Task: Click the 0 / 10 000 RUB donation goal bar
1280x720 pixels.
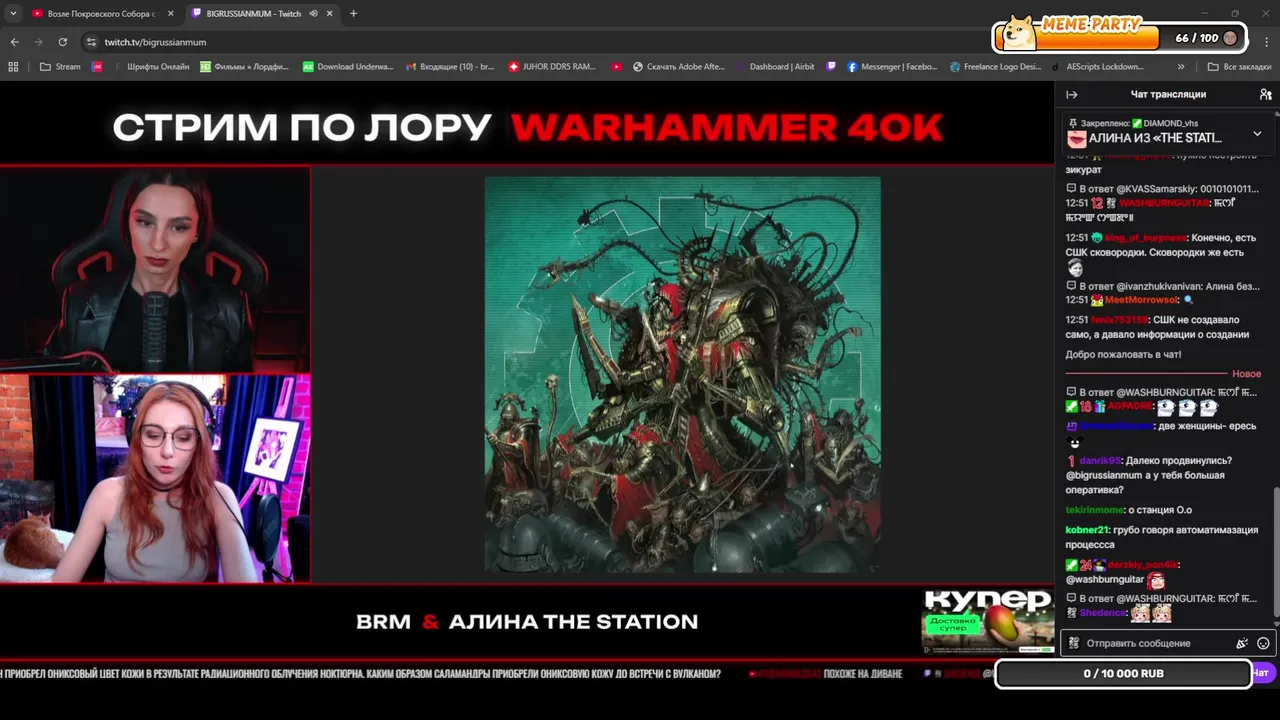Action: point(1123,673)
